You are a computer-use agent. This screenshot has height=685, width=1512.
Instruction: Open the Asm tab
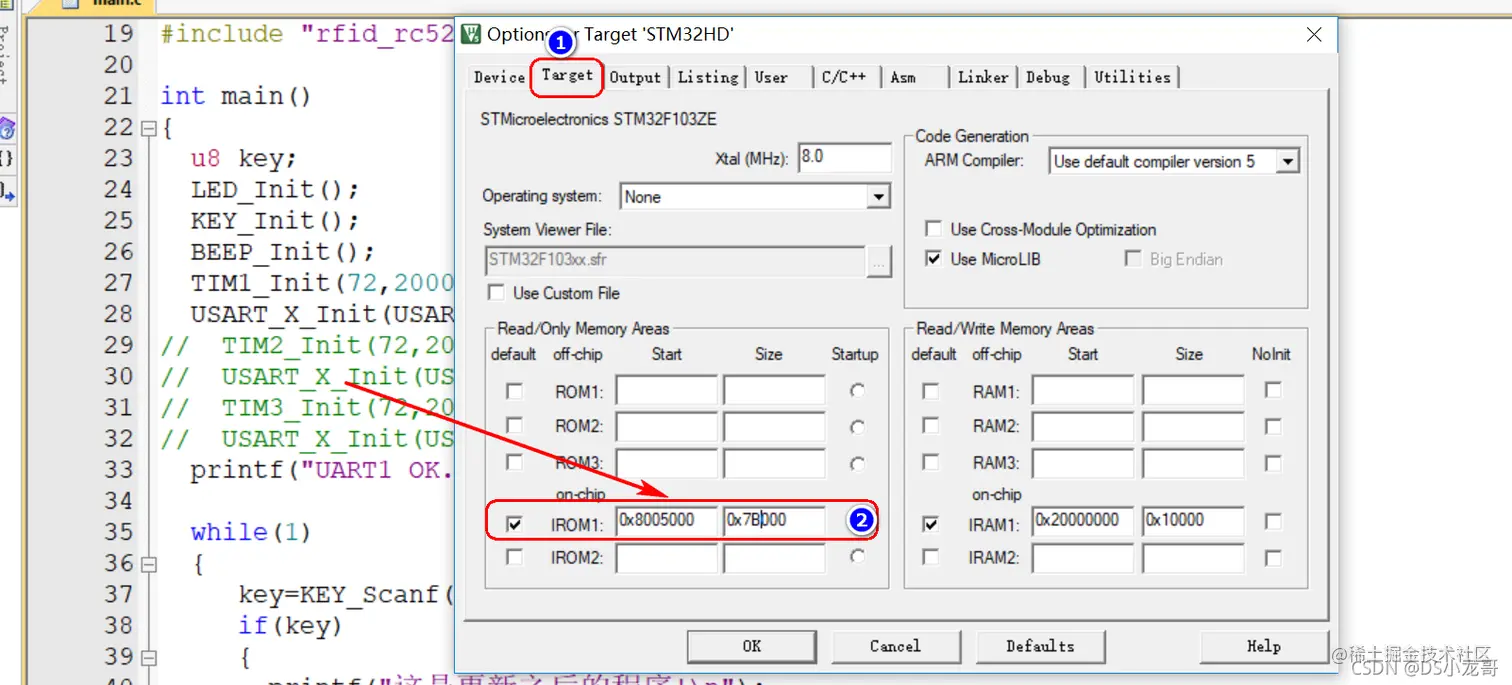pos(903,77)
